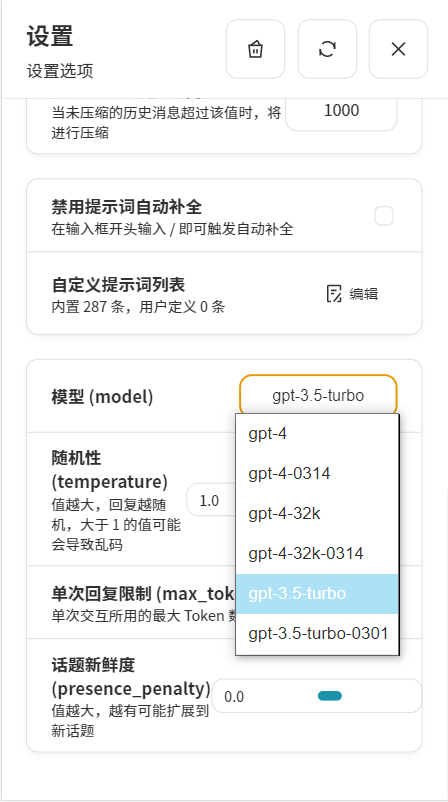Open the 编辑 icon for custom prompt list
This screenshot has width=448, height=802.
coord(352,294)
